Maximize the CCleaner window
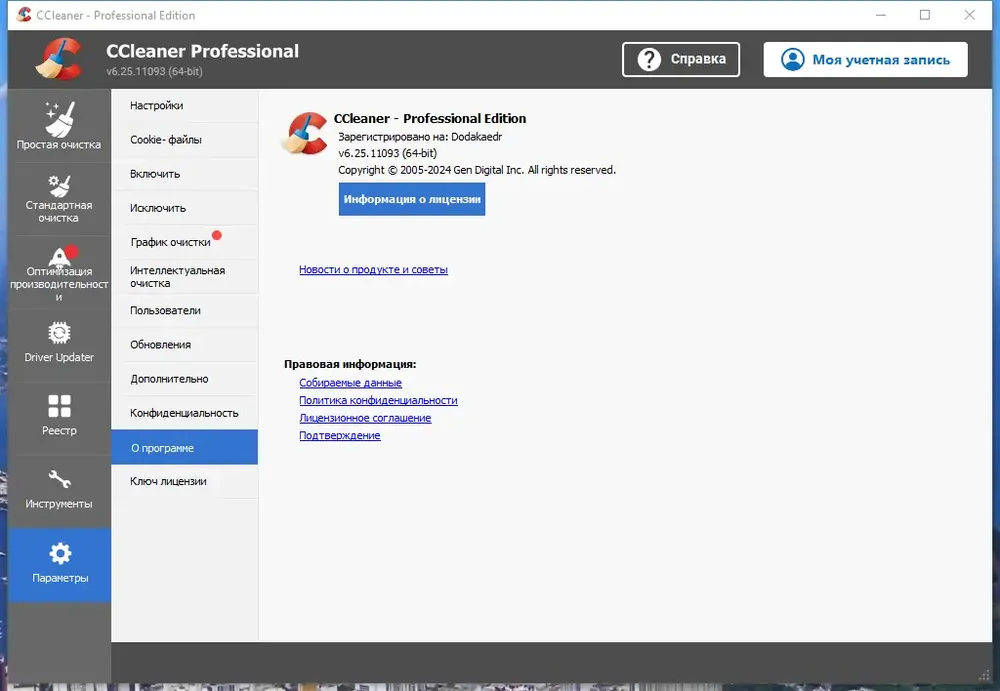Viewport: 1000px width, 691px height. point(925,15)
